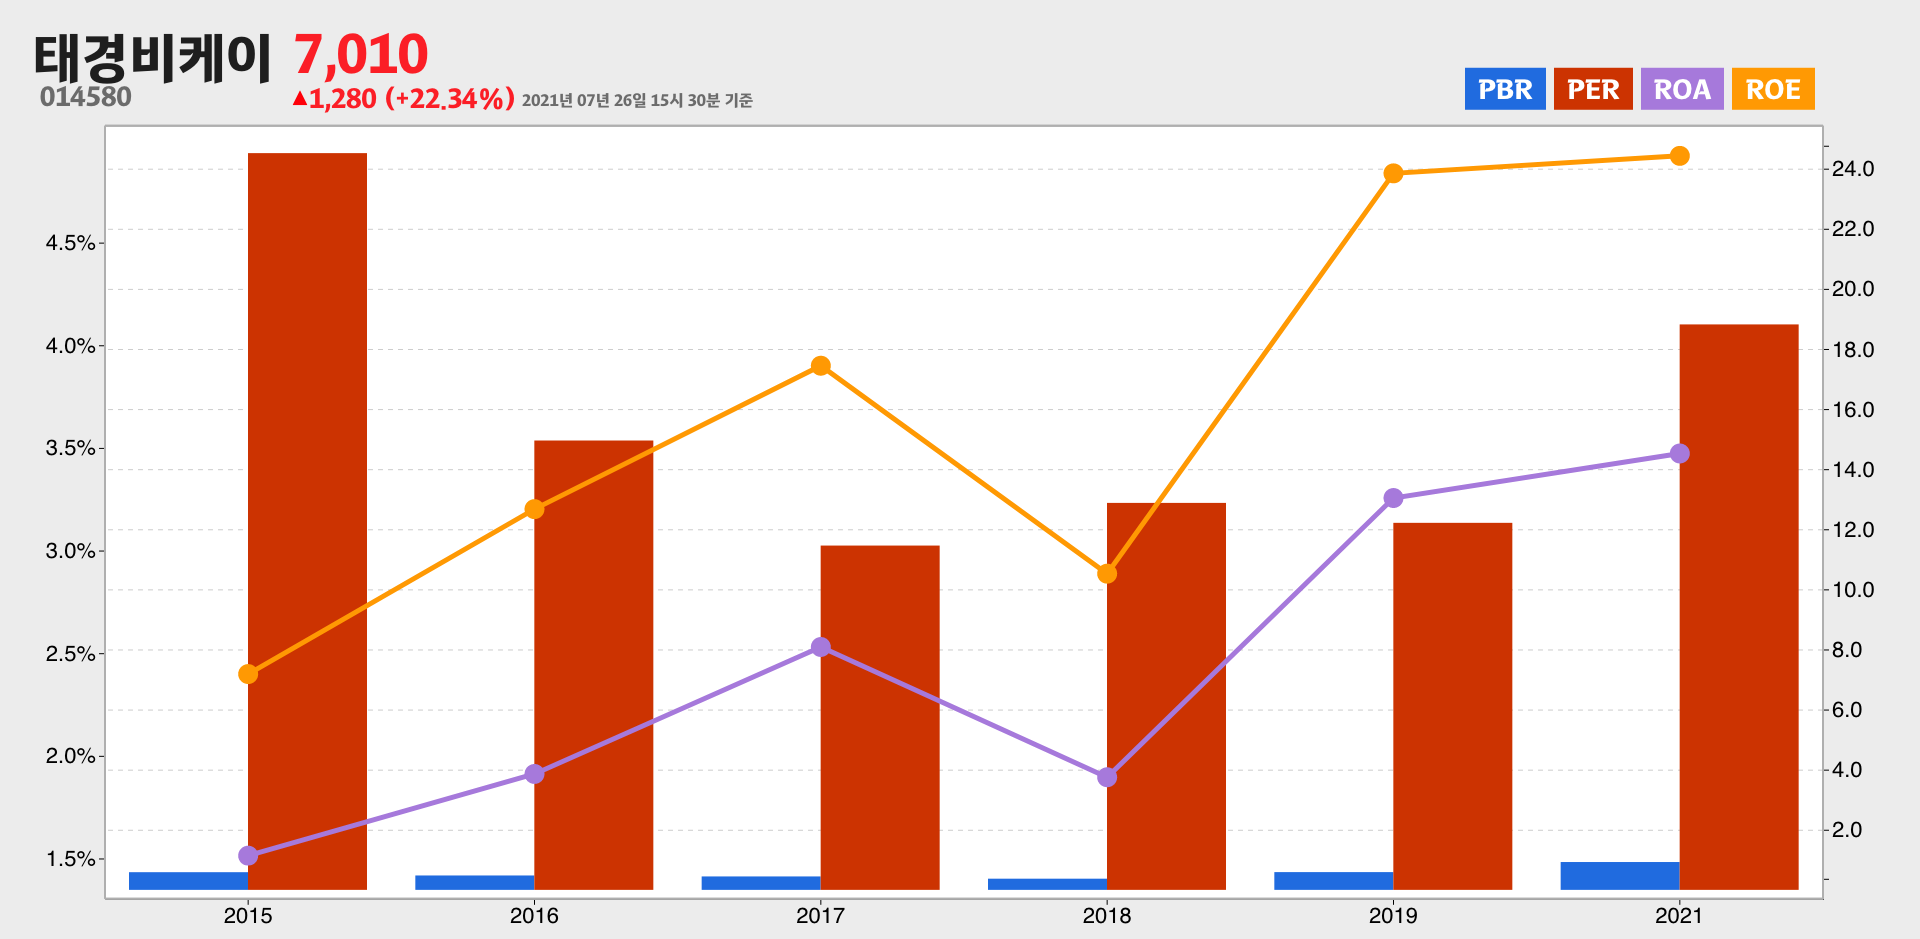Click the 2021 purple ROA data point

(x=1680, y=454)
